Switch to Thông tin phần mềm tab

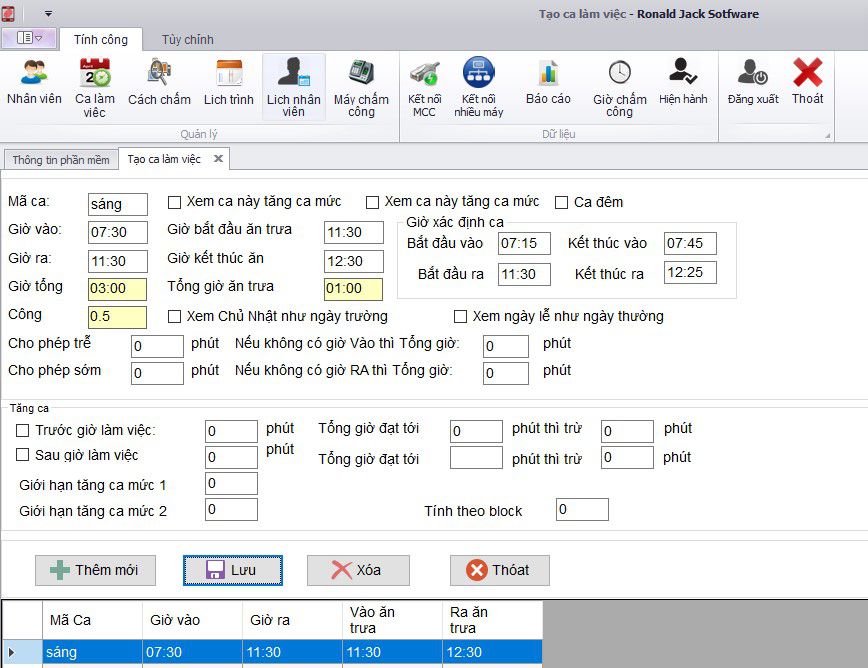click(x=59, y=159)
